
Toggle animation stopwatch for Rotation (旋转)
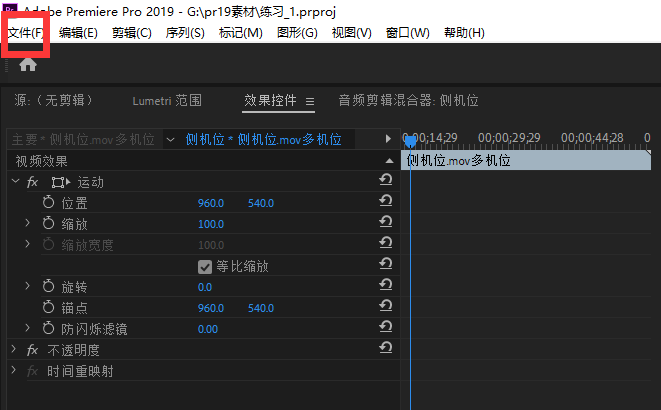(x=48, y=287)
